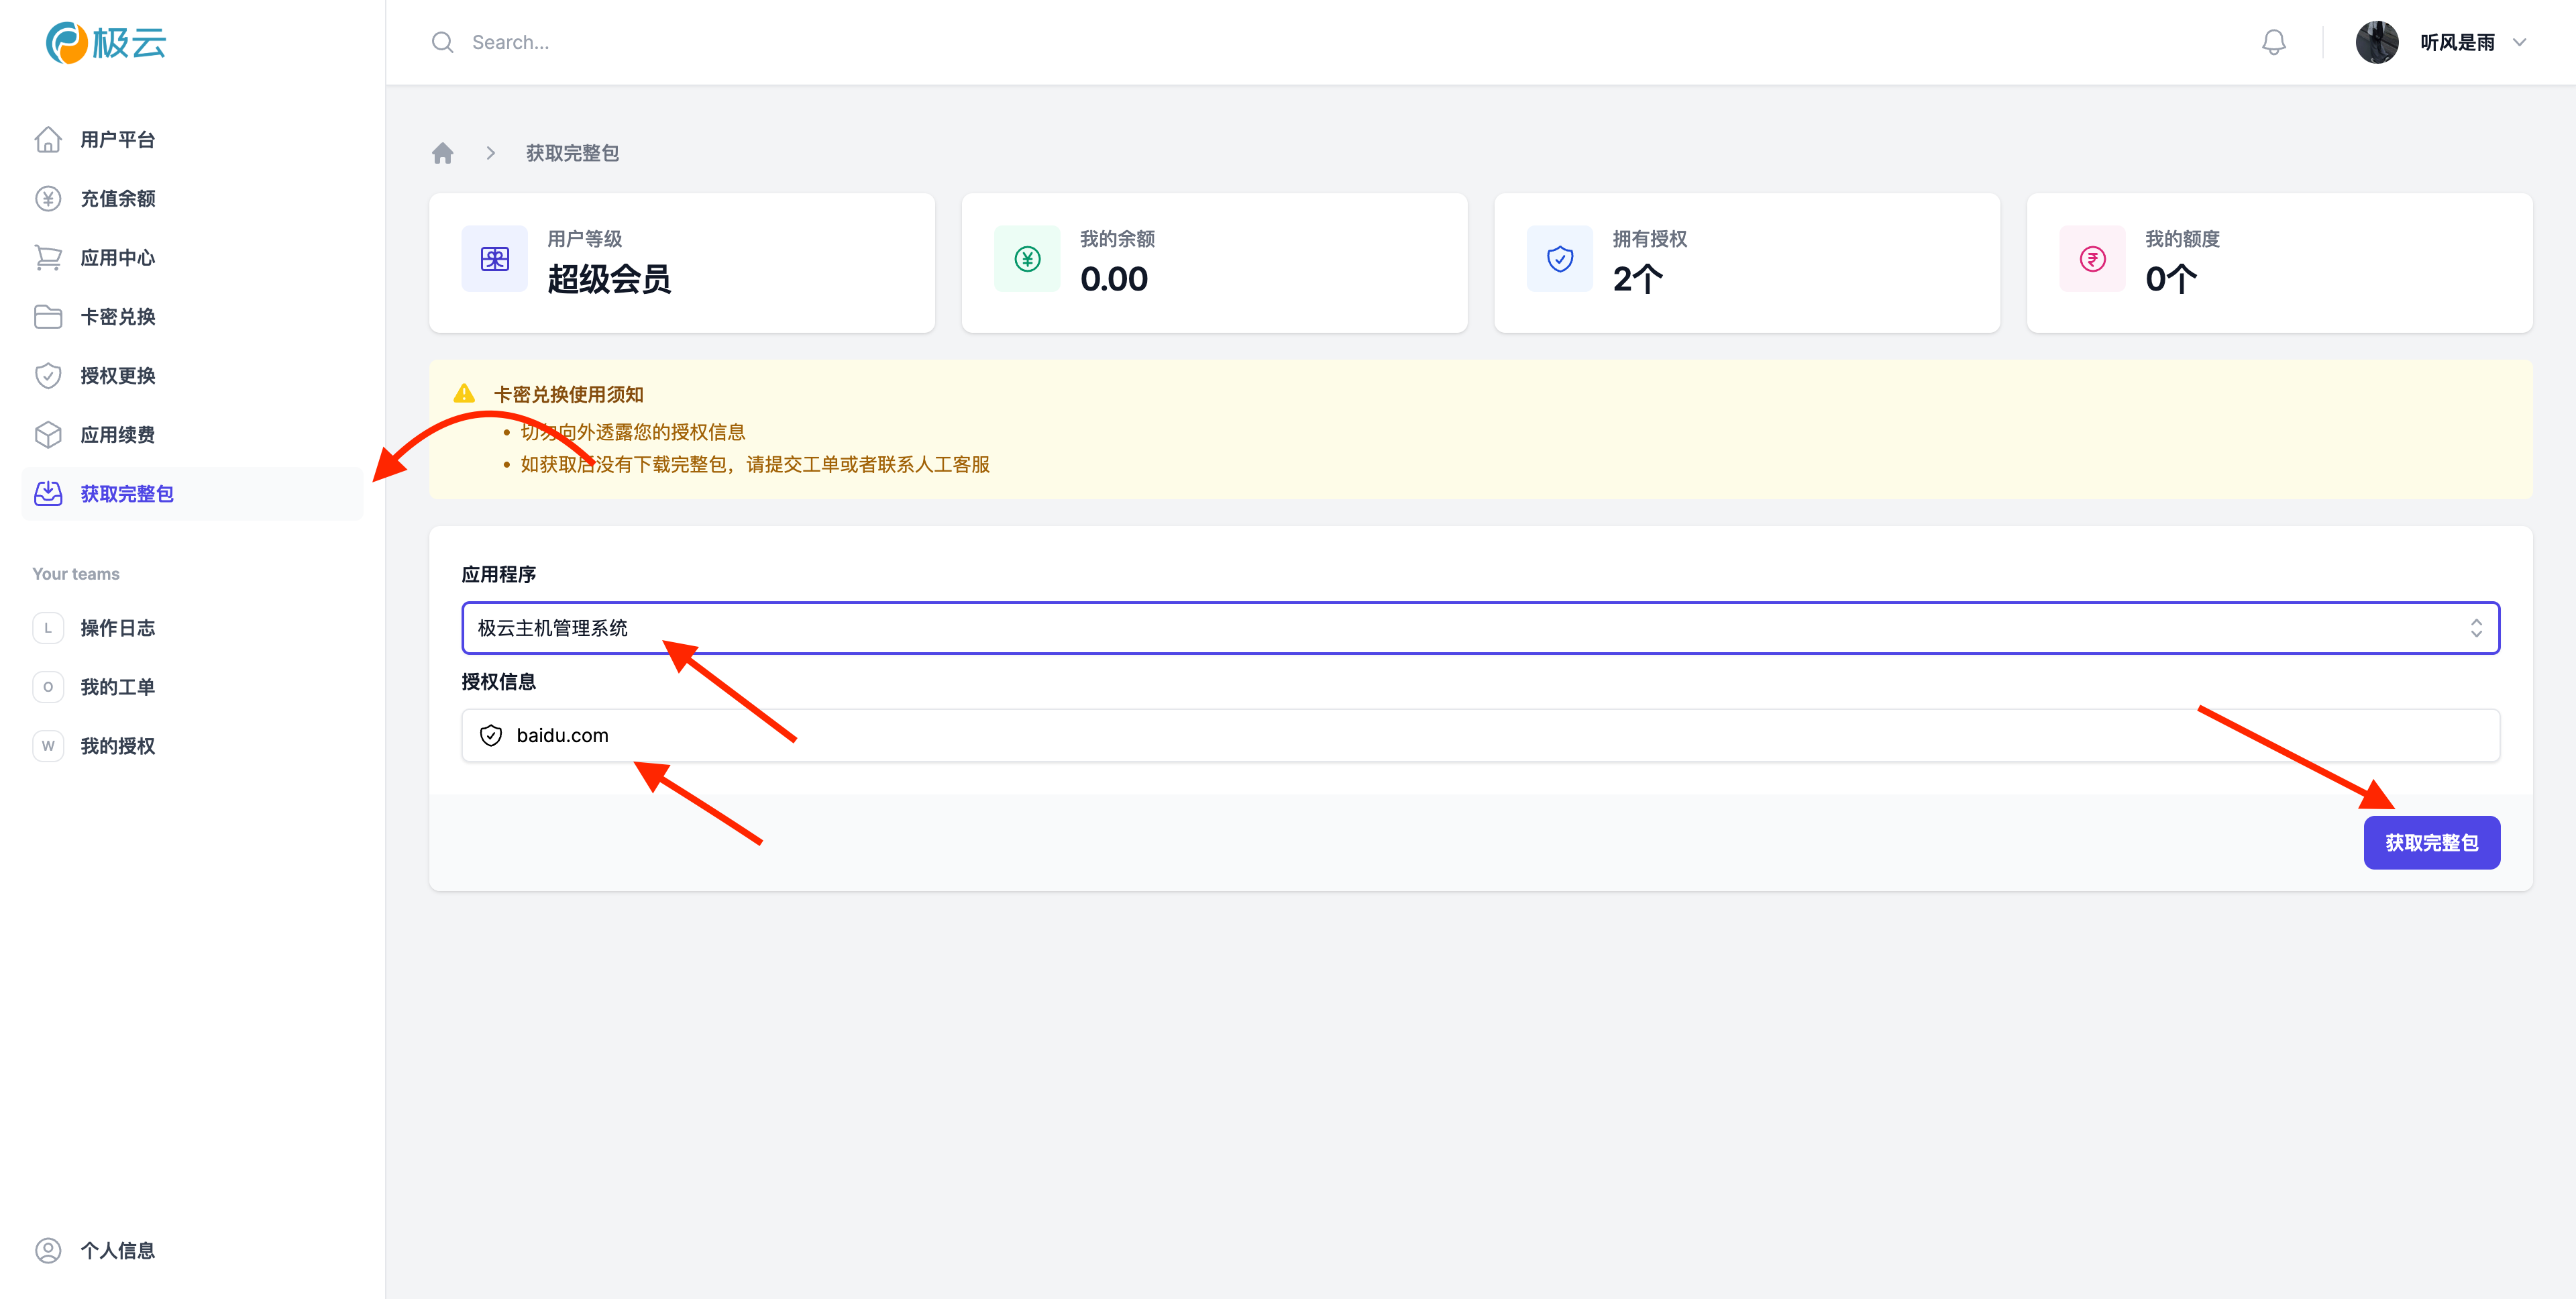The height and width of the screenshot is (1299, 2576).
Task: Open 卡密兑换 sidebar entry
Action: (x=117, y=317)
